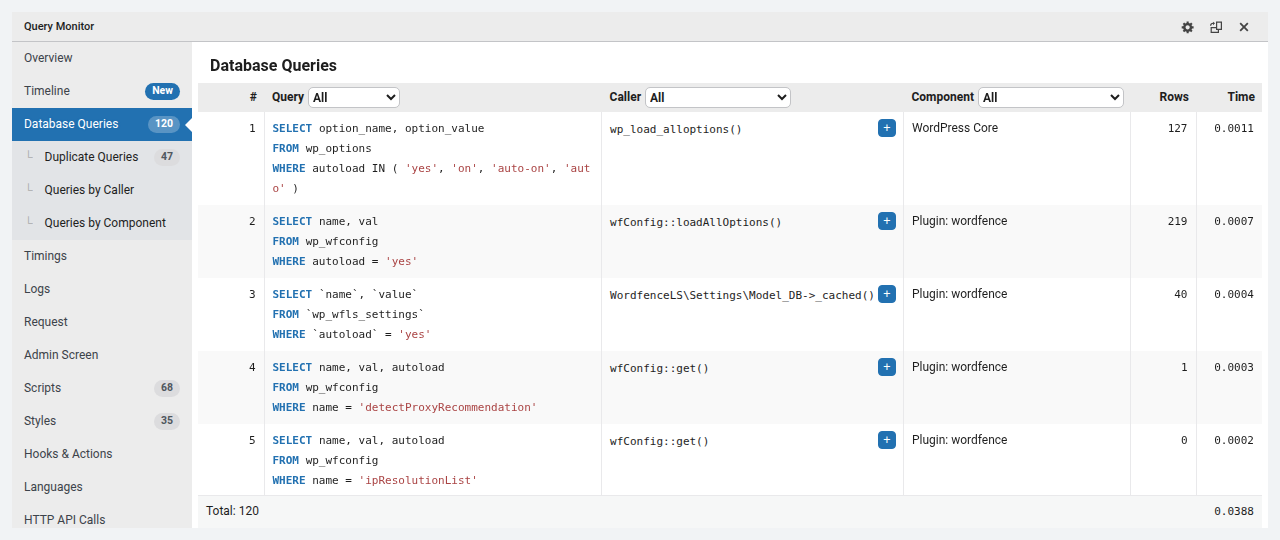Open Query Monitor settings gear icon
Screen dimensions: 1280x540
[1187, 27]
